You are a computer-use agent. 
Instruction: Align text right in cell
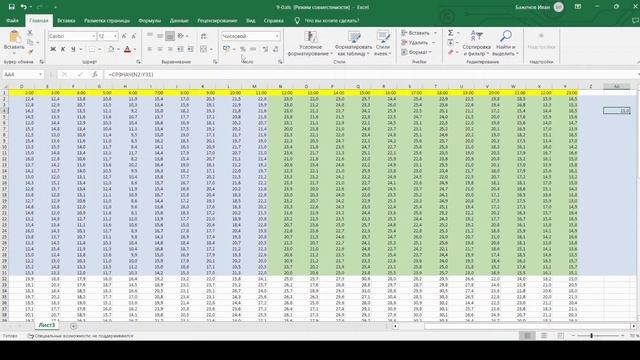[170, 49]
